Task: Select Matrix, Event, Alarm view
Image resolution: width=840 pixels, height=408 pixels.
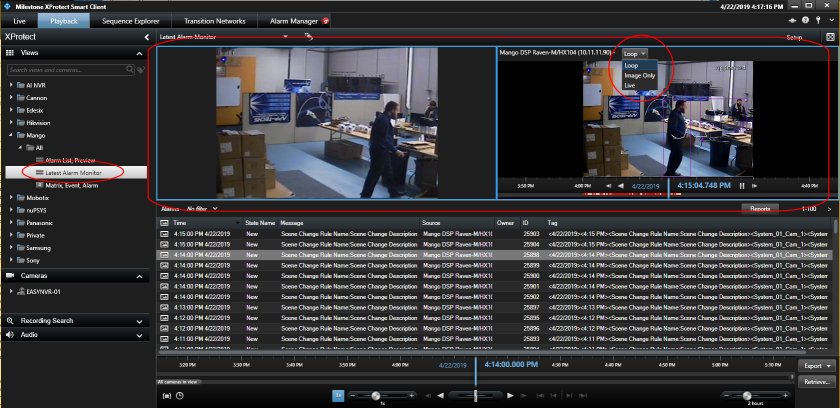Action: (x=71, y=185)
